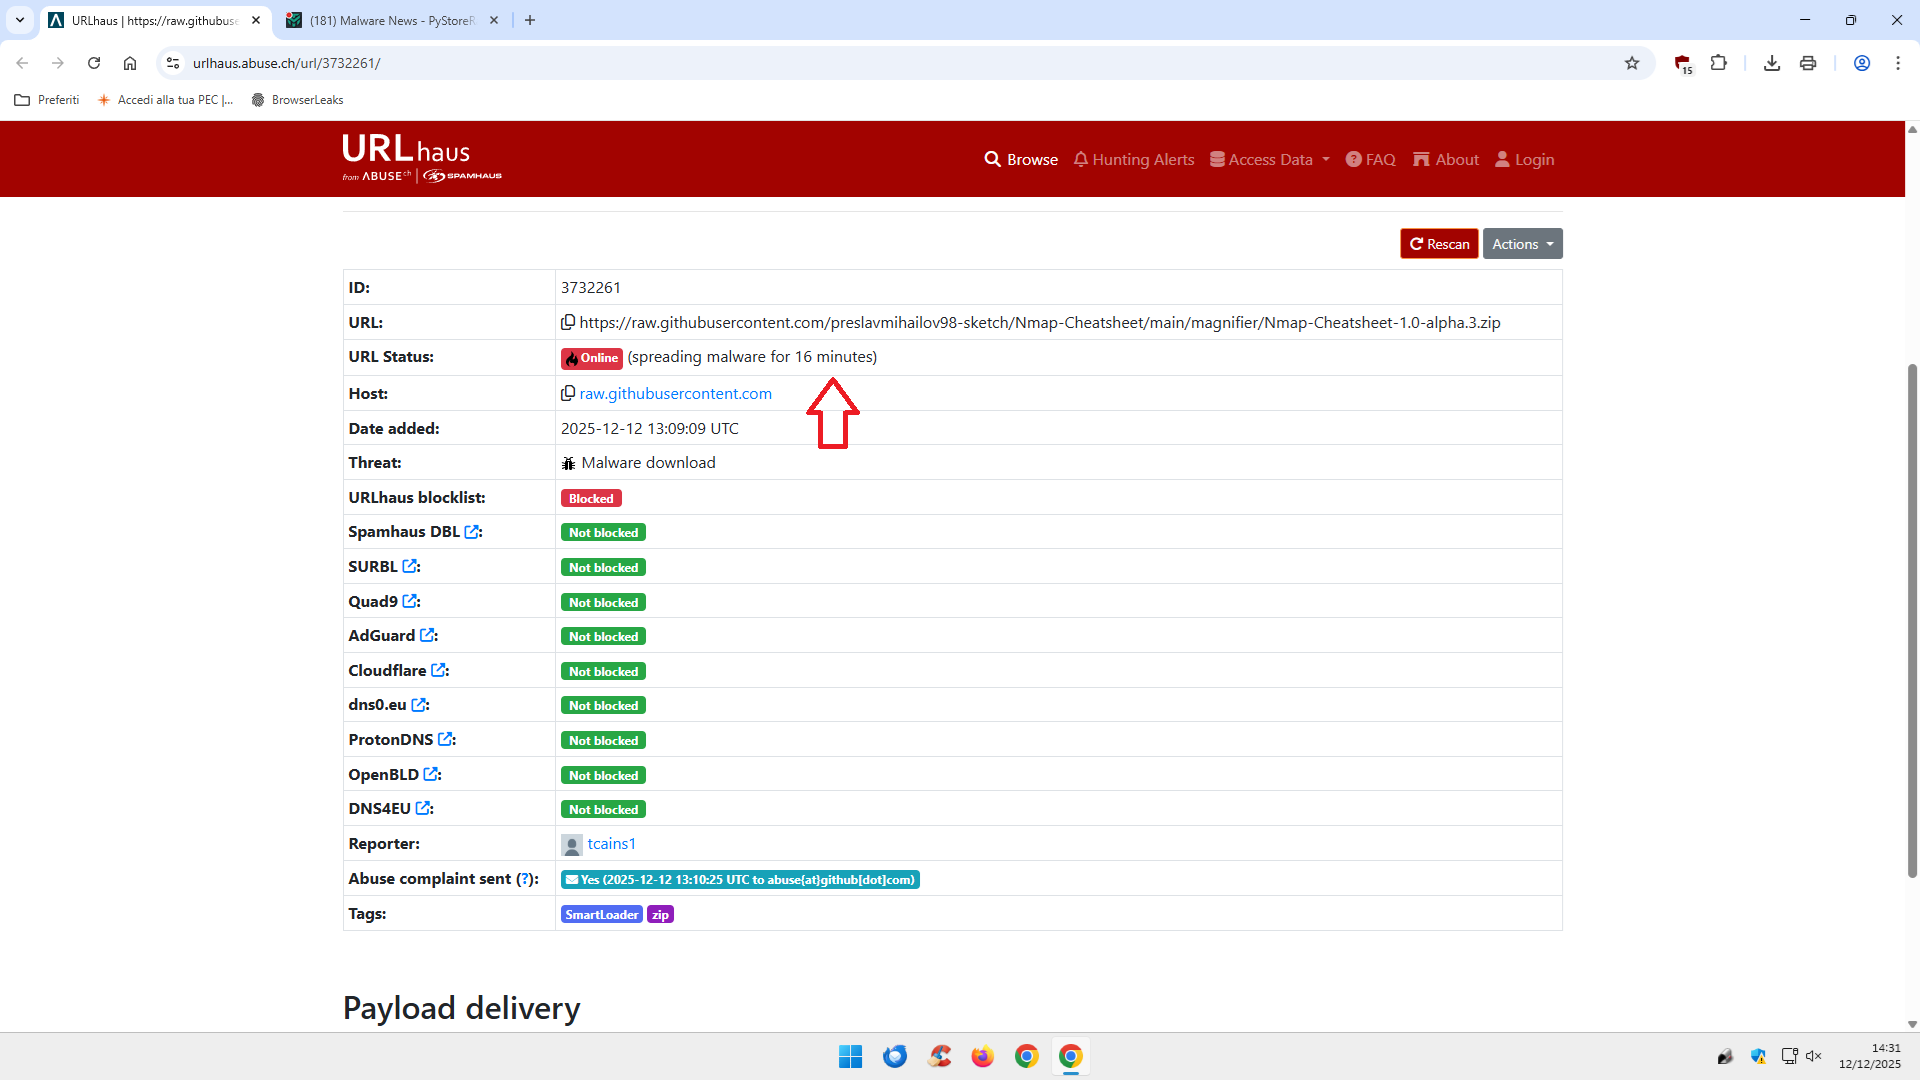
Task: View site information icon in address bar
Action: [x=173, y=63]
